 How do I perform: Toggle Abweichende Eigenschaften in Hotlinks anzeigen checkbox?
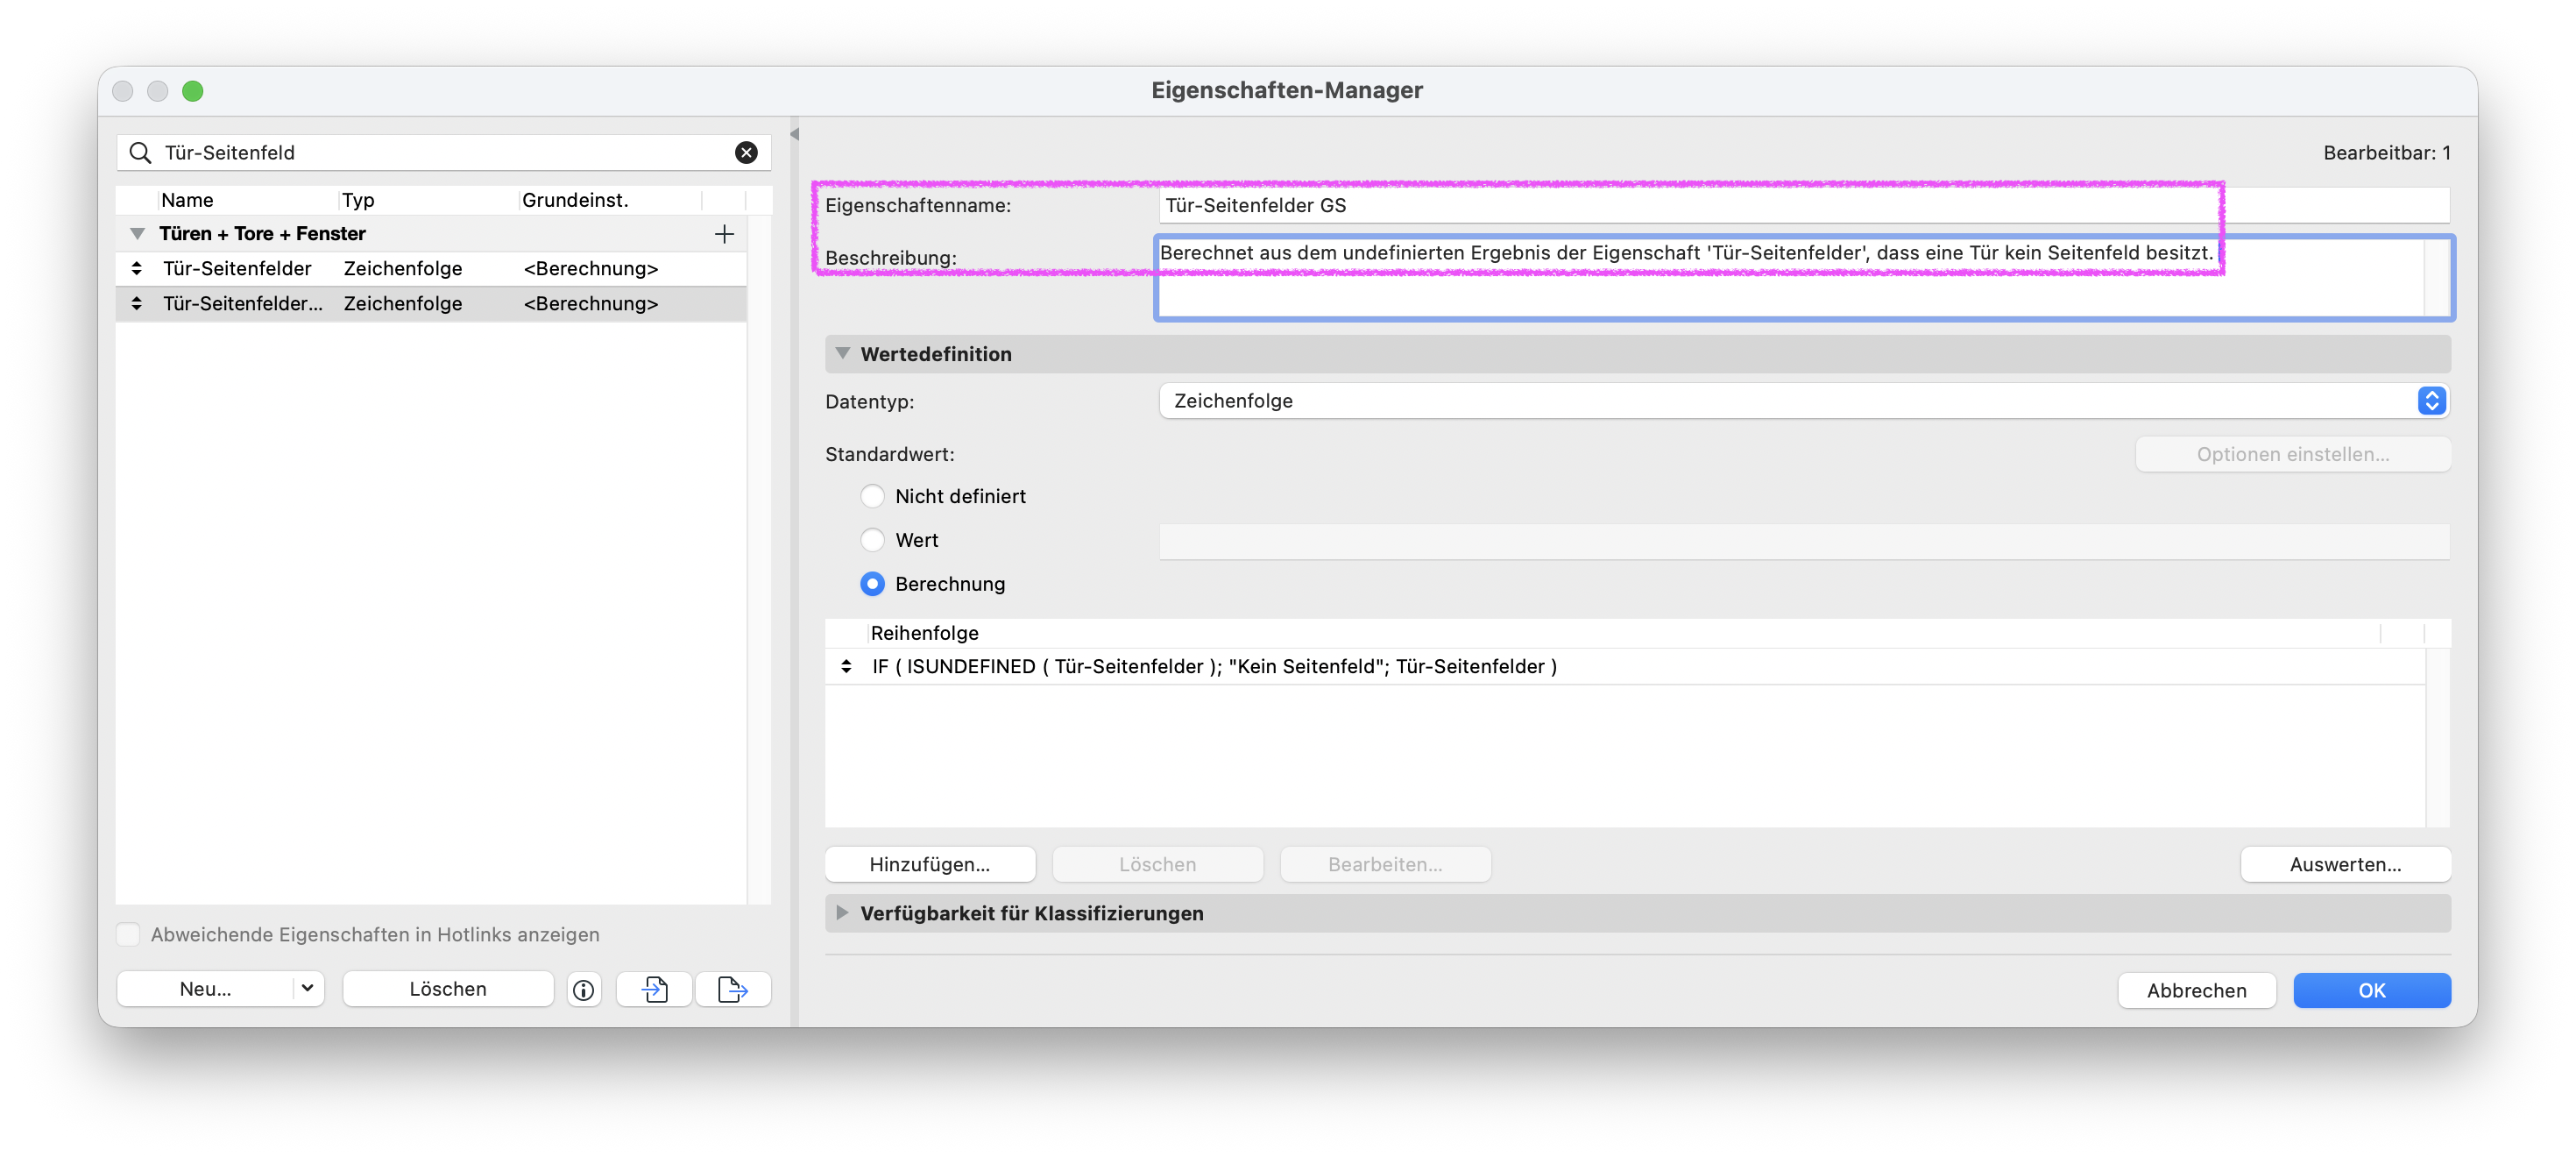[x=128, y=934]
